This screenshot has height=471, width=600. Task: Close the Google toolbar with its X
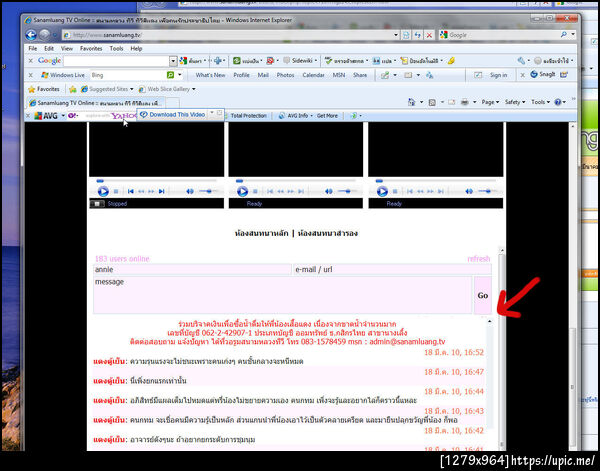(x=31, y=61)
